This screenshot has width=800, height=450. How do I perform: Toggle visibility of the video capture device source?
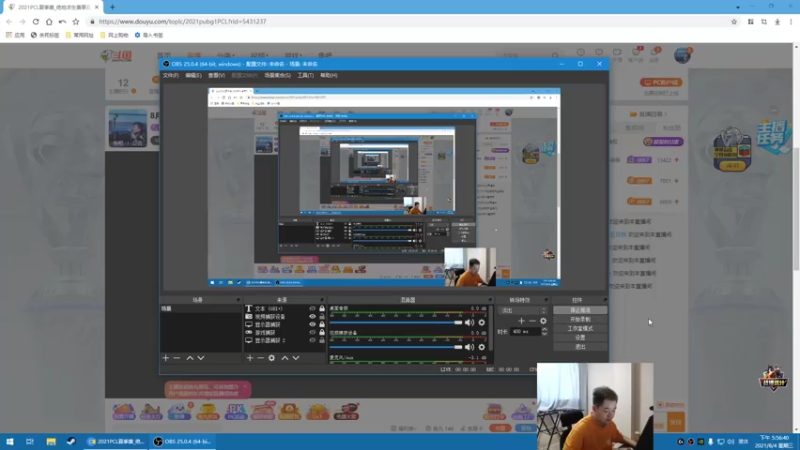[312, 316]
